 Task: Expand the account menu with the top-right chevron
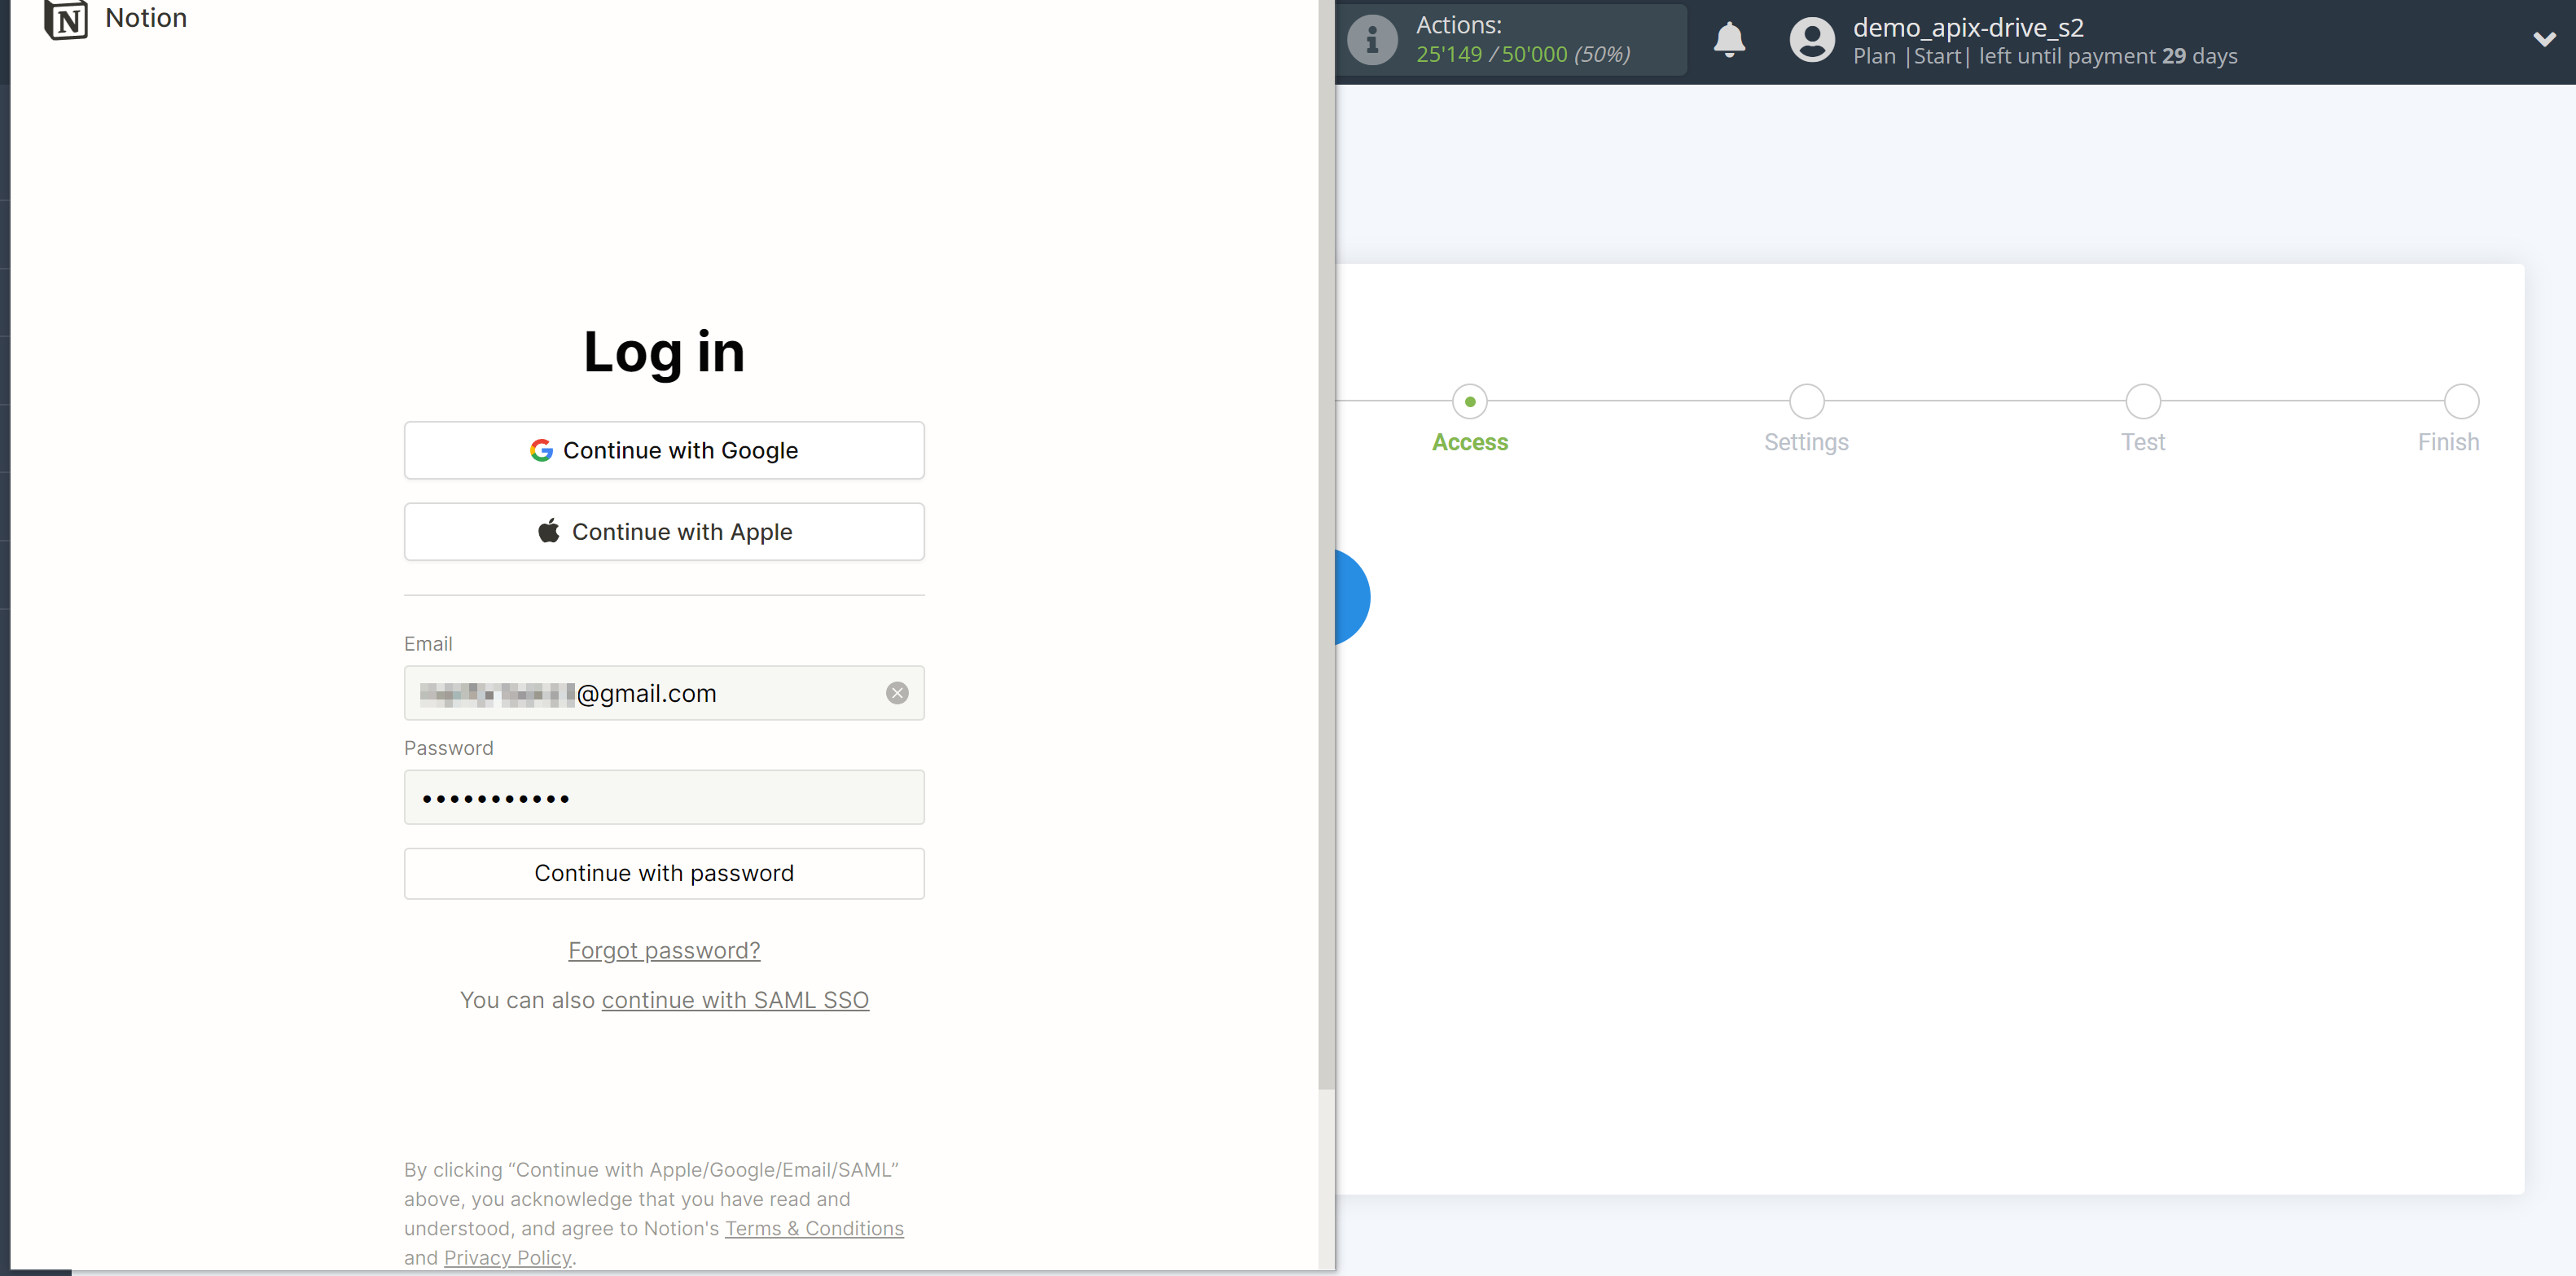pos(2547,40)
